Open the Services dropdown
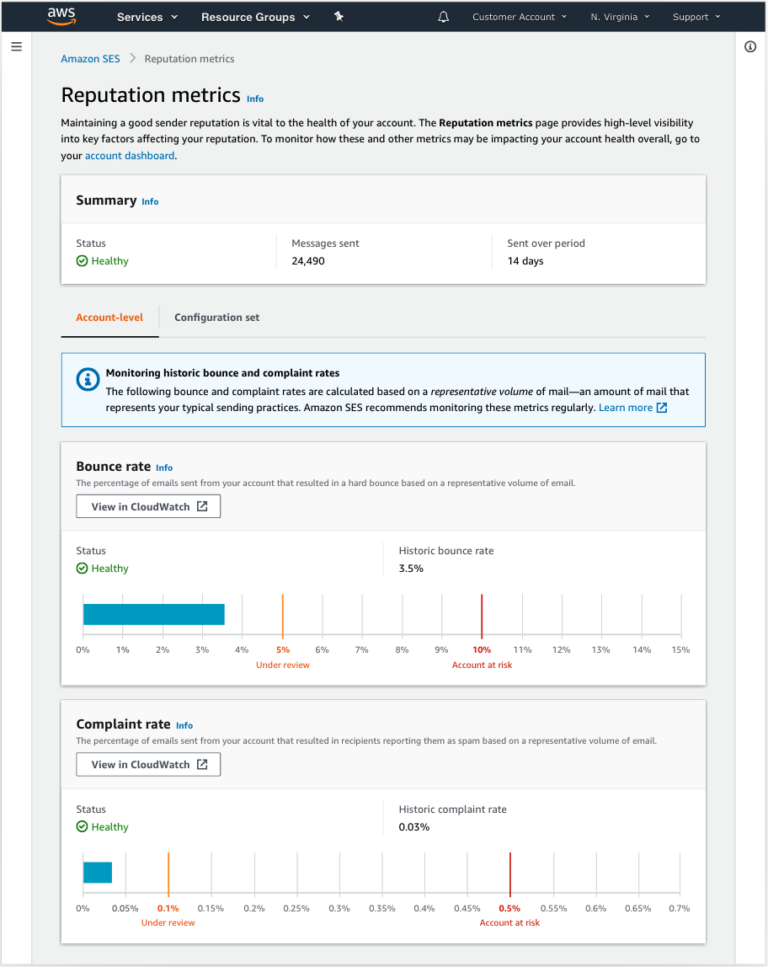768x967 pixels. click(x=141, y=16)
